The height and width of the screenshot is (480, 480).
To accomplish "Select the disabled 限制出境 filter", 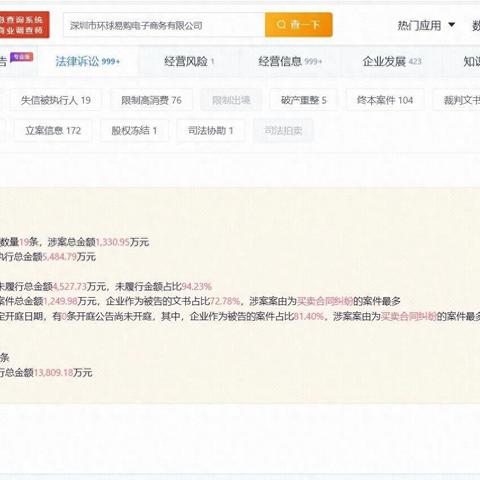I will click(231, 100).
